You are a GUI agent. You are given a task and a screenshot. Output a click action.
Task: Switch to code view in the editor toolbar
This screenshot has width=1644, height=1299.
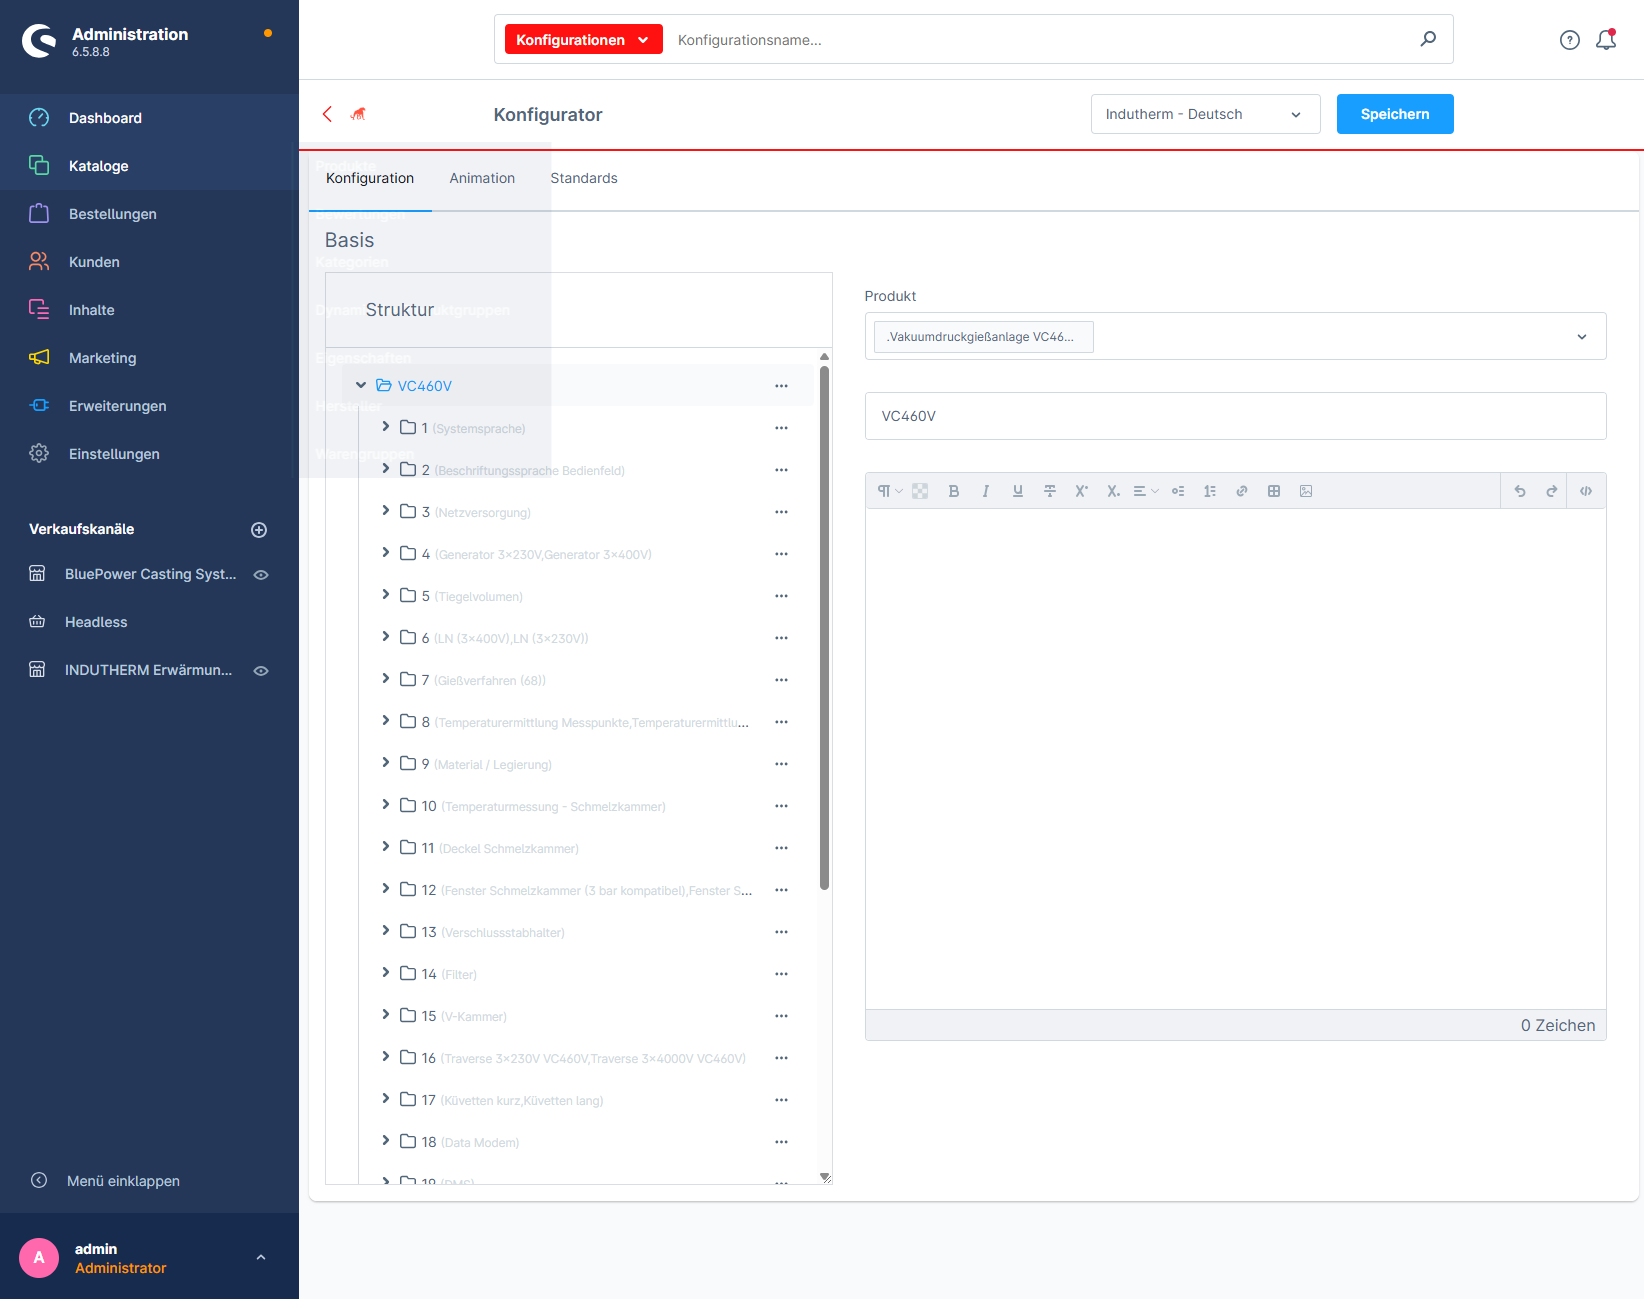click(1586, 491)
